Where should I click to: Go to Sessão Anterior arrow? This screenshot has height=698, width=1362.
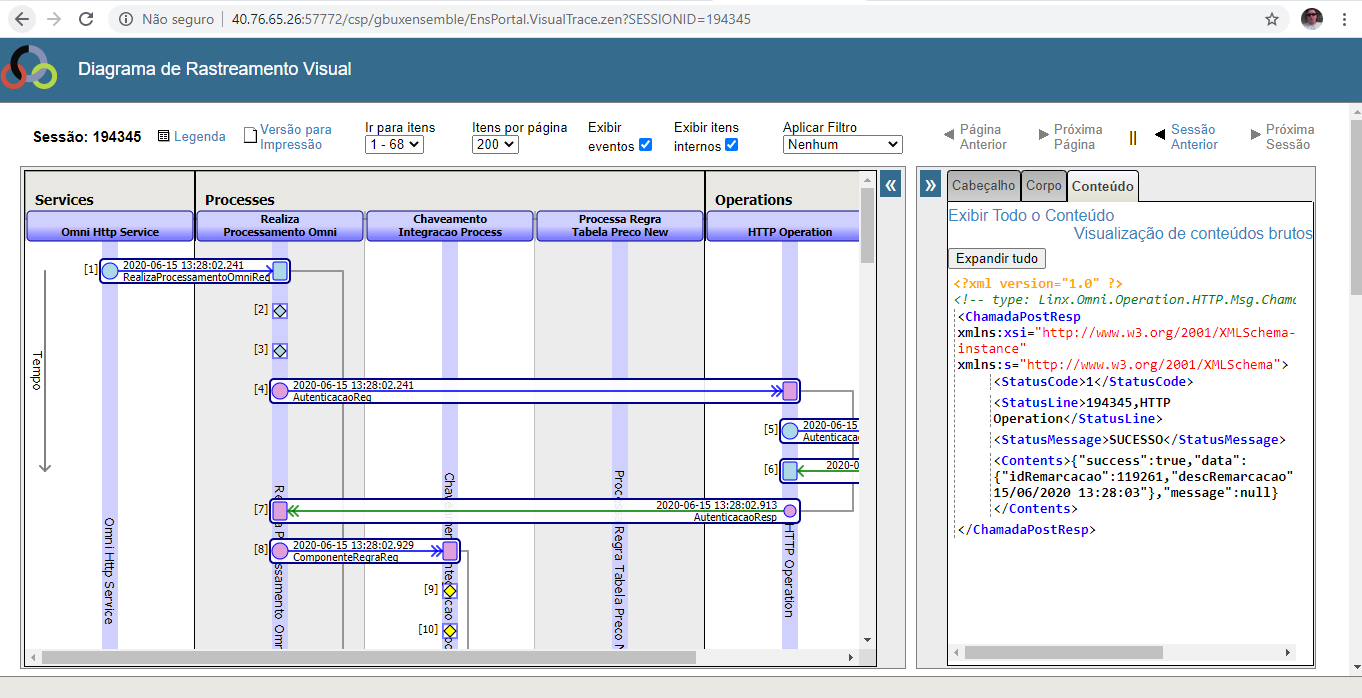(1160, 133)
